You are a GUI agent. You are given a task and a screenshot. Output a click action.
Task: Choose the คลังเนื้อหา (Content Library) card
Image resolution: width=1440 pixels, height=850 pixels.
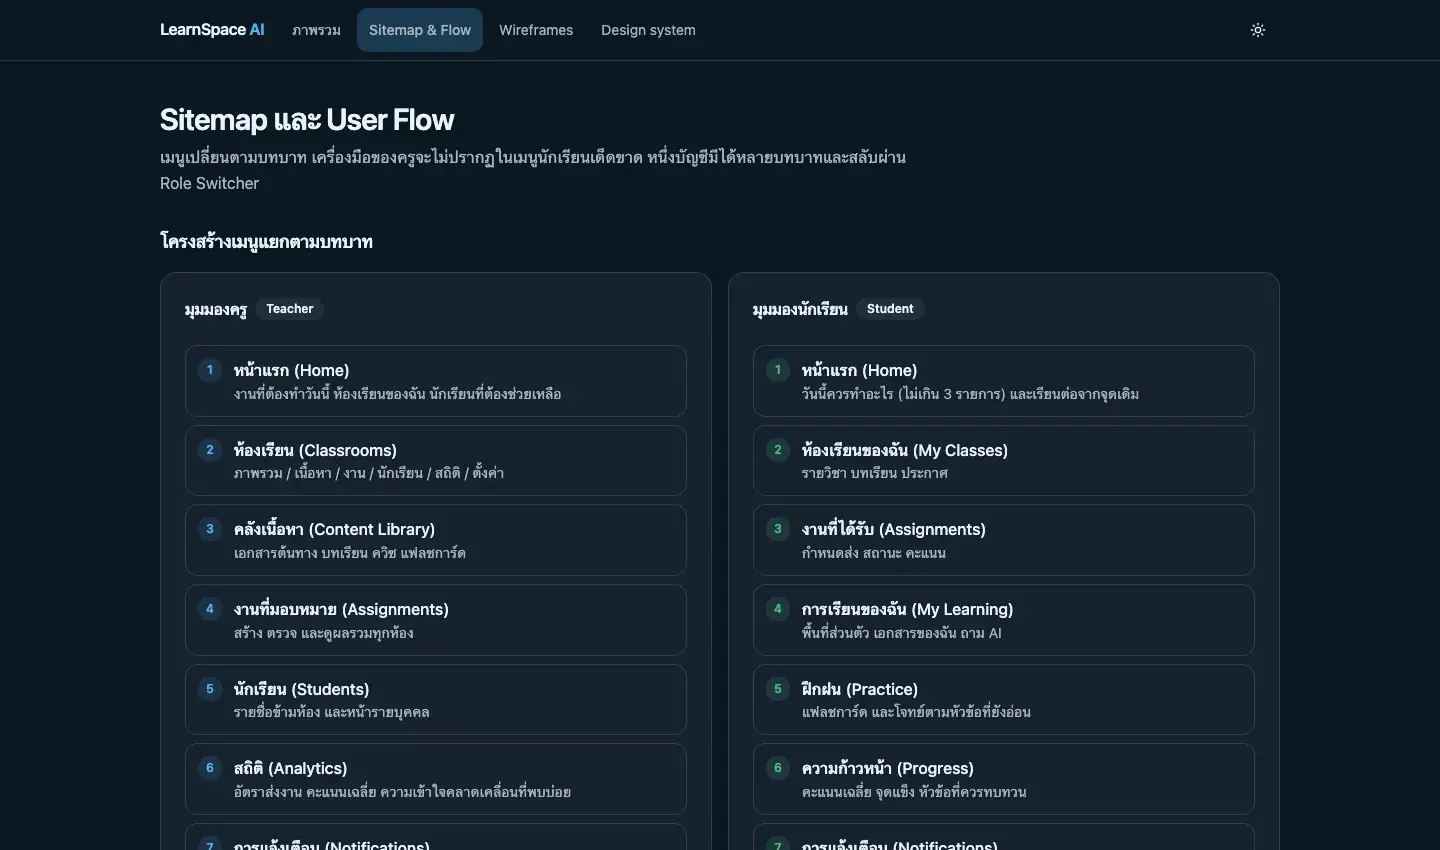click(436, 540)
